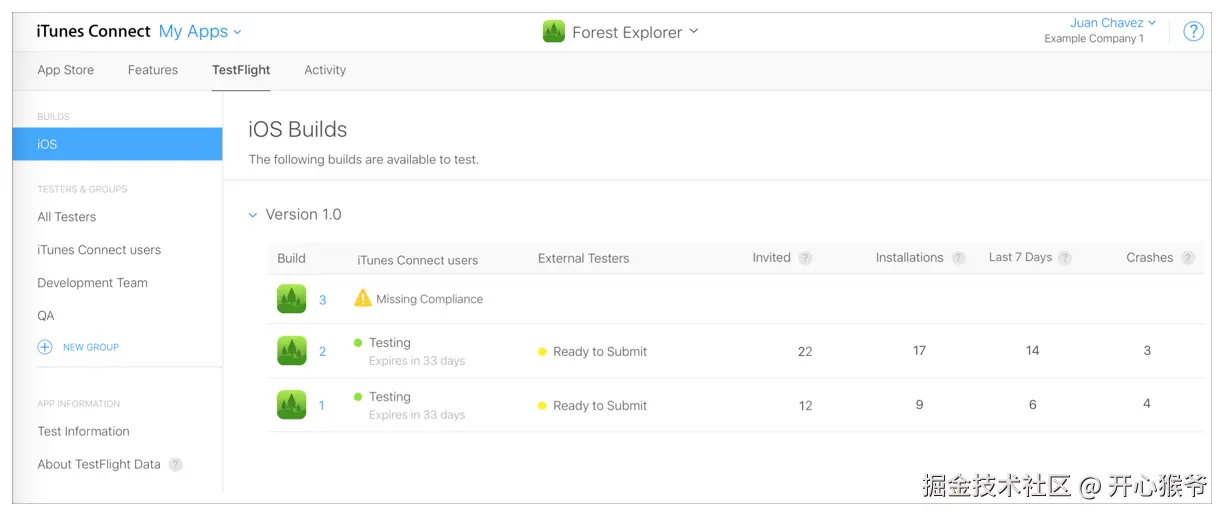This screenshot has height=516, width=1224.
Task: Open iTunes Connect users in the sidebar
Action: [x=99, y=250]
